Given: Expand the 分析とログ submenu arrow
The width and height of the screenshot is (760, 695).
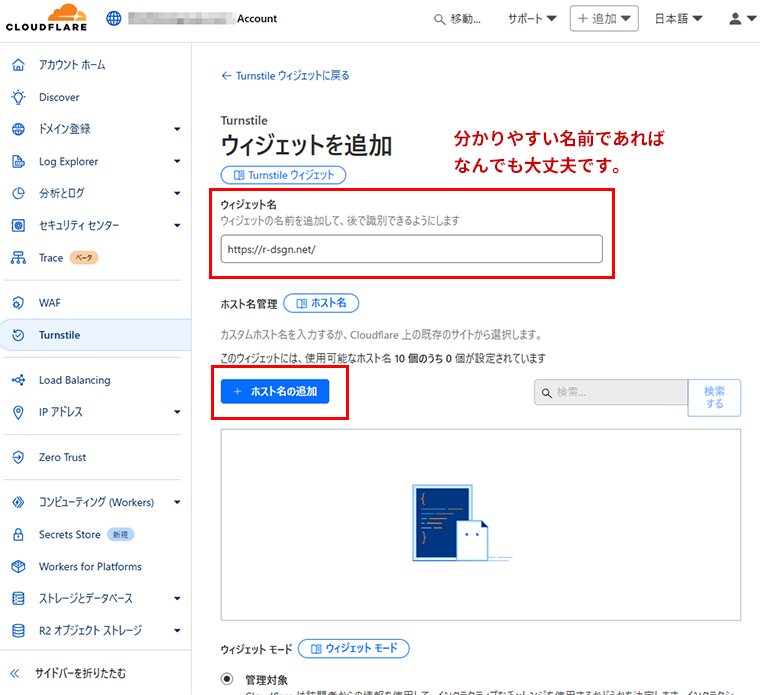Looking at the screenshot, I should [177, 193].
